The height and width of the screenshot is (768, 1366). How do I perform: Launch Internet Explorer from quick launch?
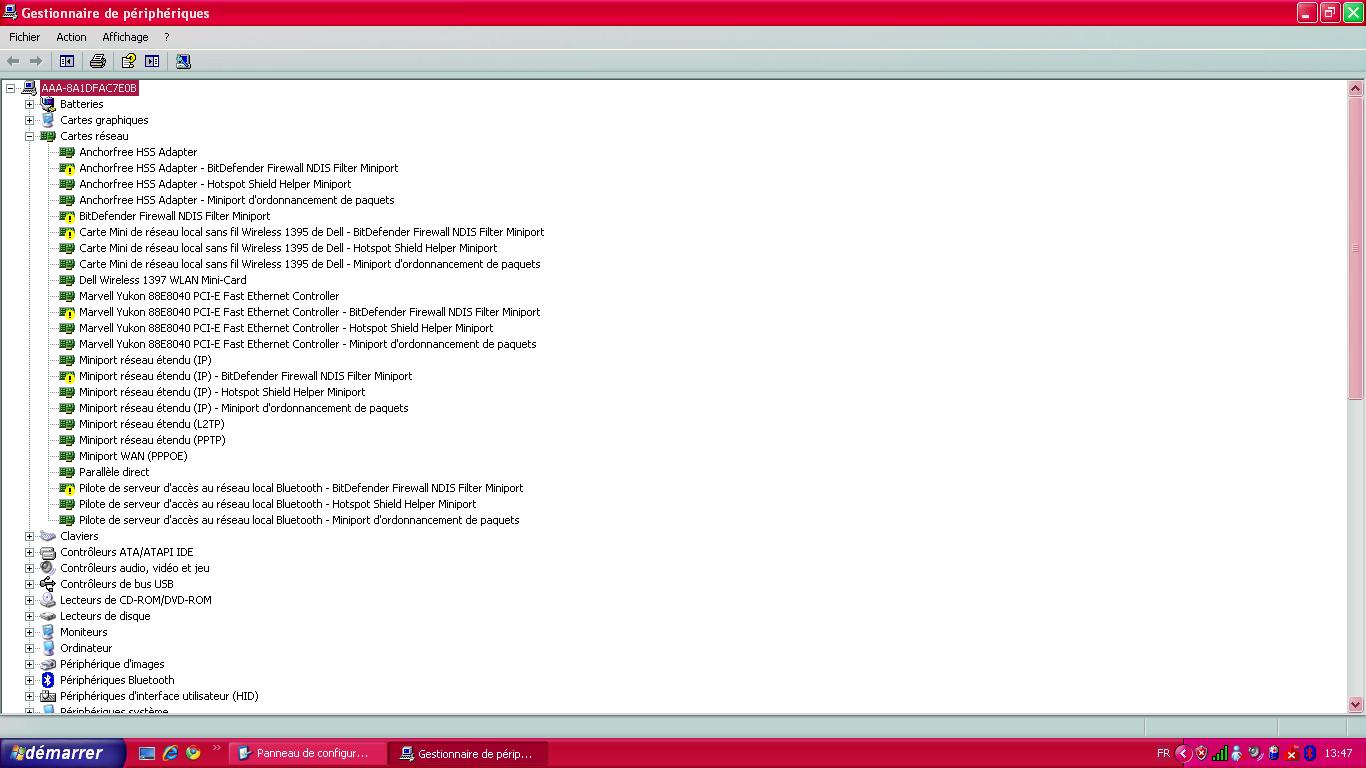(170, 753)
